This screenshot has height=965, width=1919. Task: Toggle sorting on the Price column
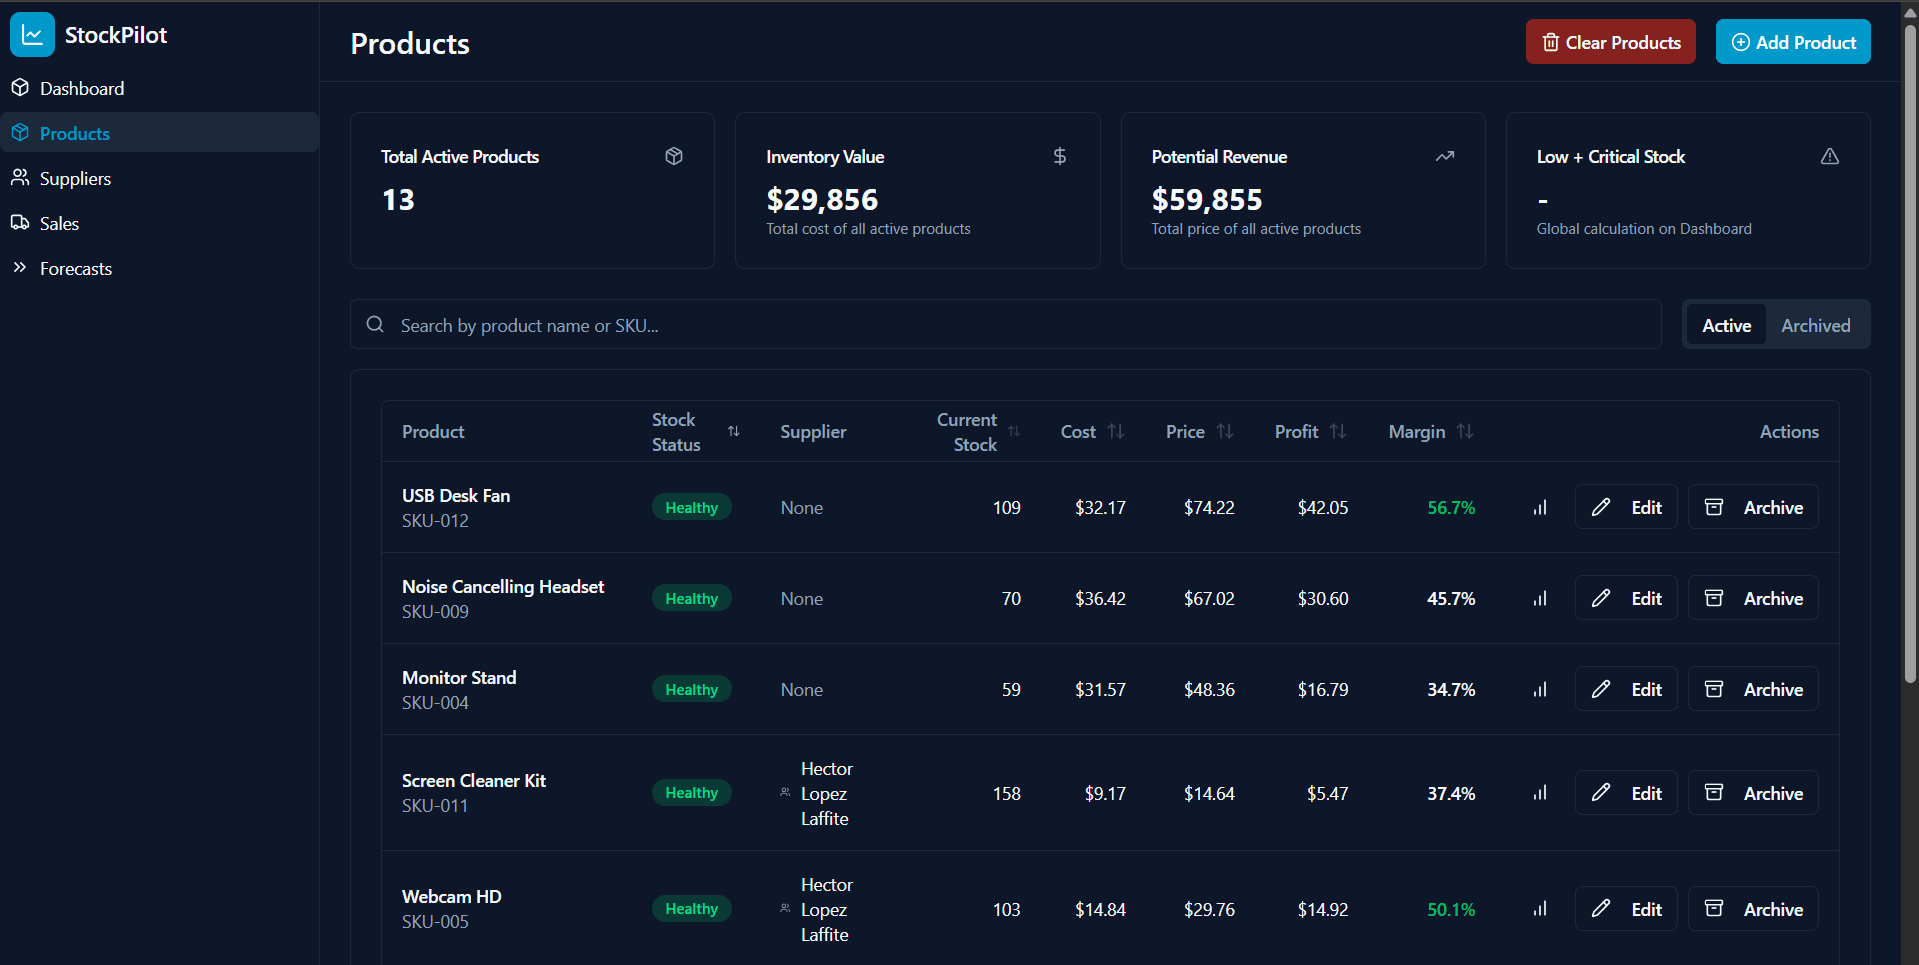click(1224, 431)
